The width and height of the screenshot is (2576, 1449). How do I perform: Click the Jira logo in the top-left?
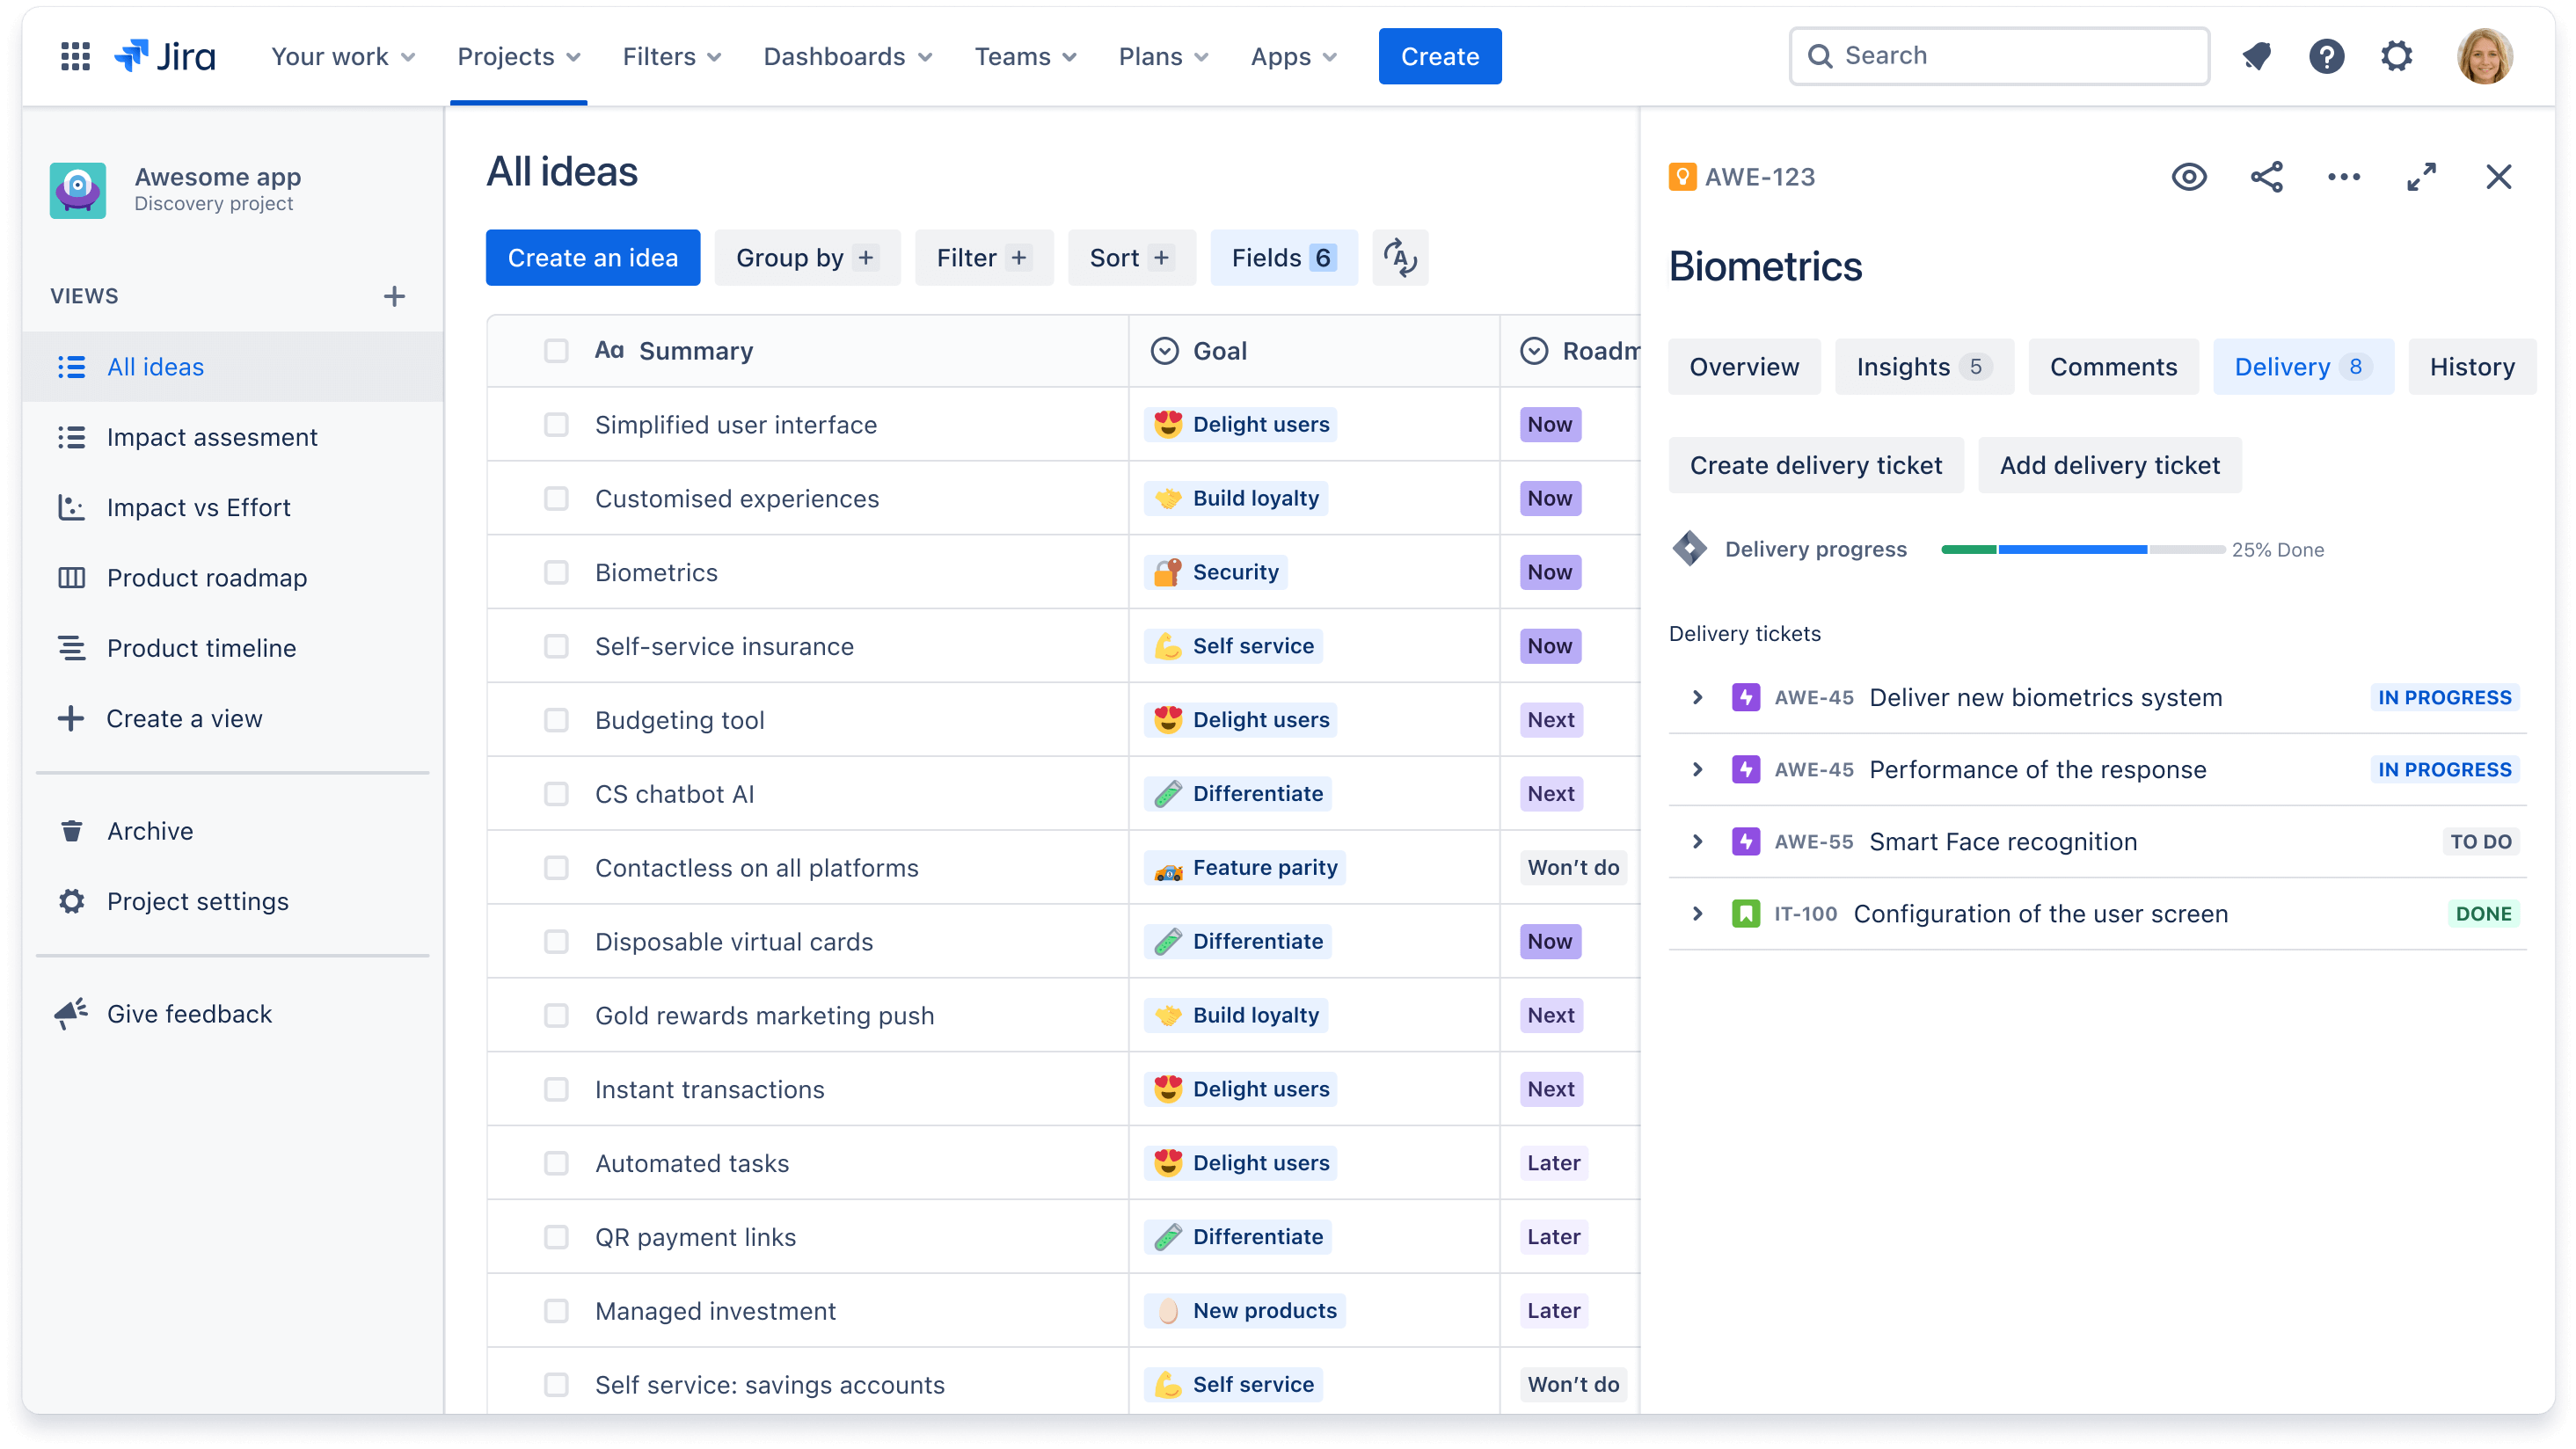point(164,56)
